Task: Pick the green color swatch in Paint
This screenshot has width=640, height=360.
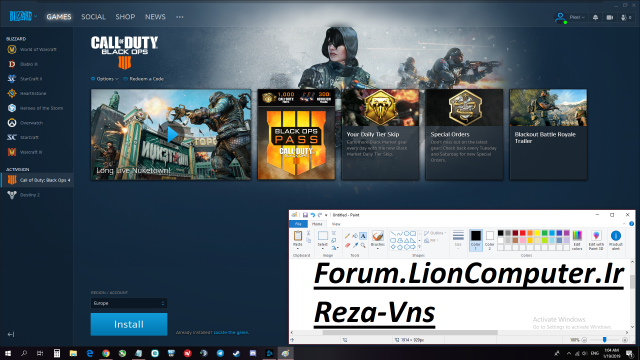Action: point(544,233)
